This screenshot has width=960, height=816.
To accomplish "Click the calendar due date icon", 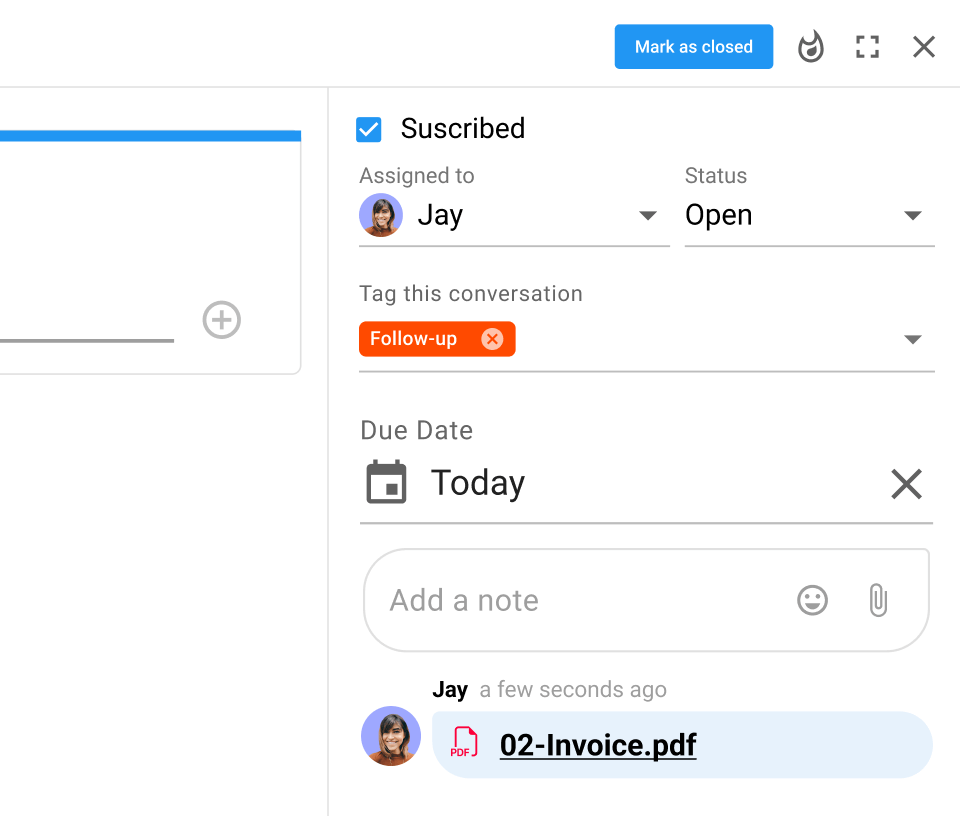I will pos(386,483).
